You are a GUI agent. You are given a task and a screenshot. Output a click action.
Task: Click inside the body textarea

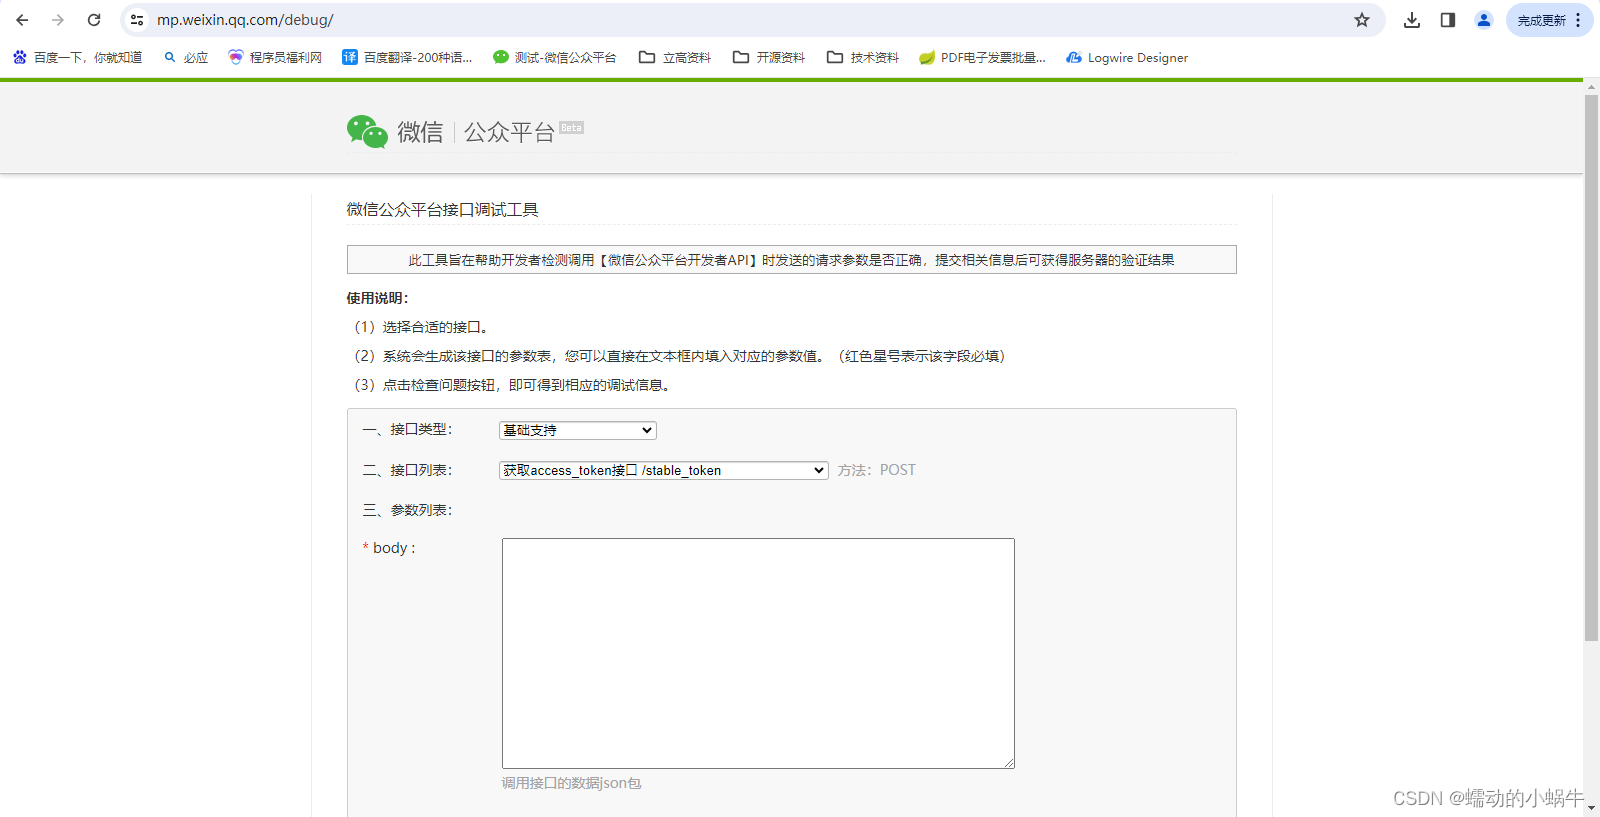tap(758, 653)
